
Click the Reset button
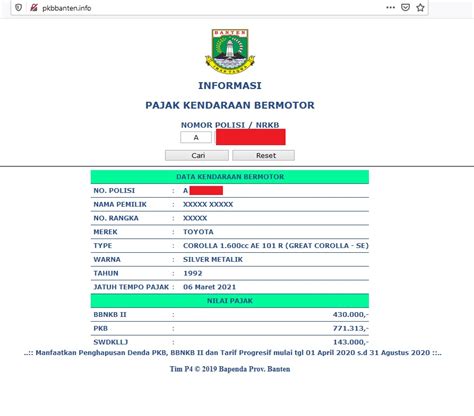[263, 155]
